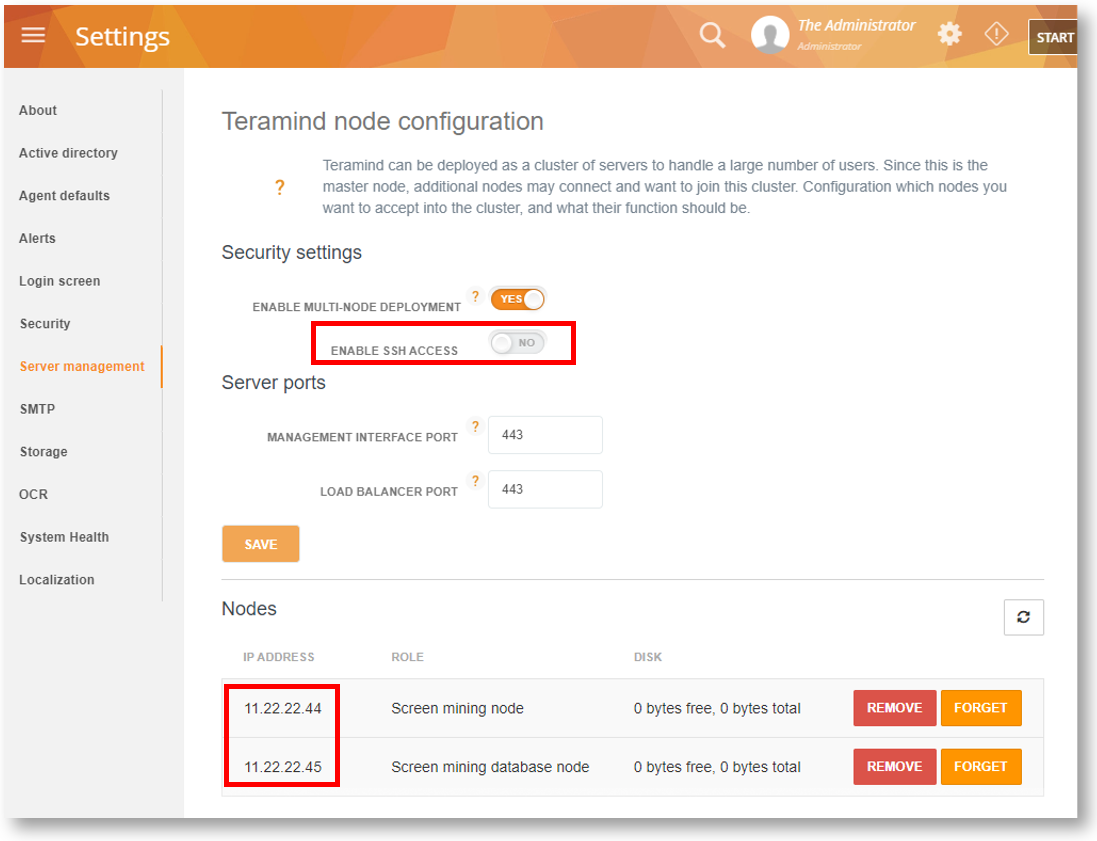Open the administrator profile avatar
The width and height of the screenshot is (1097, 841).
[770, 34]
